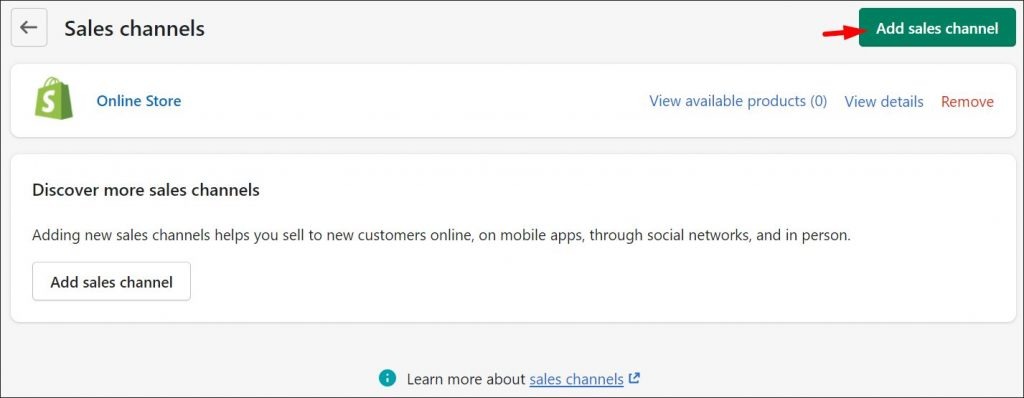Click the Adding new sales channels description text
Viewport: 1024px width, 398px height.
click(441, 235)
